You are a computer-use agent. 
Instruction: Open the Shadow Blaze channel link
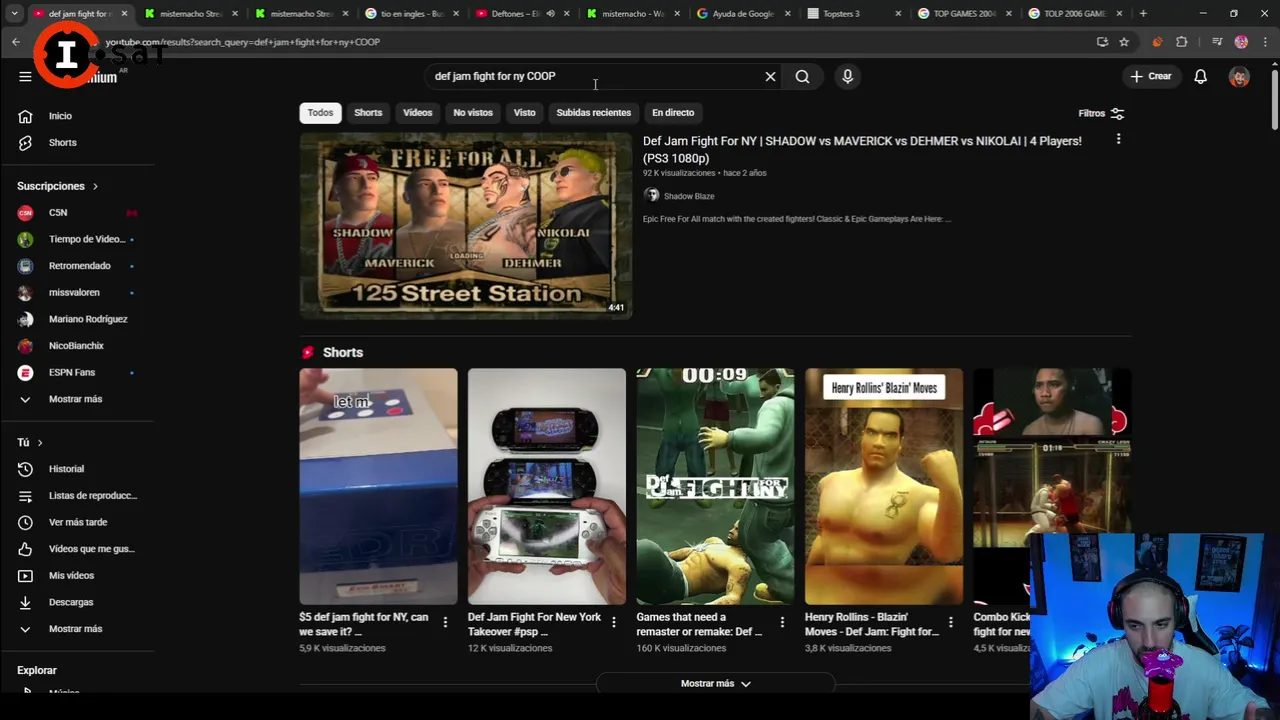[688, 196]
